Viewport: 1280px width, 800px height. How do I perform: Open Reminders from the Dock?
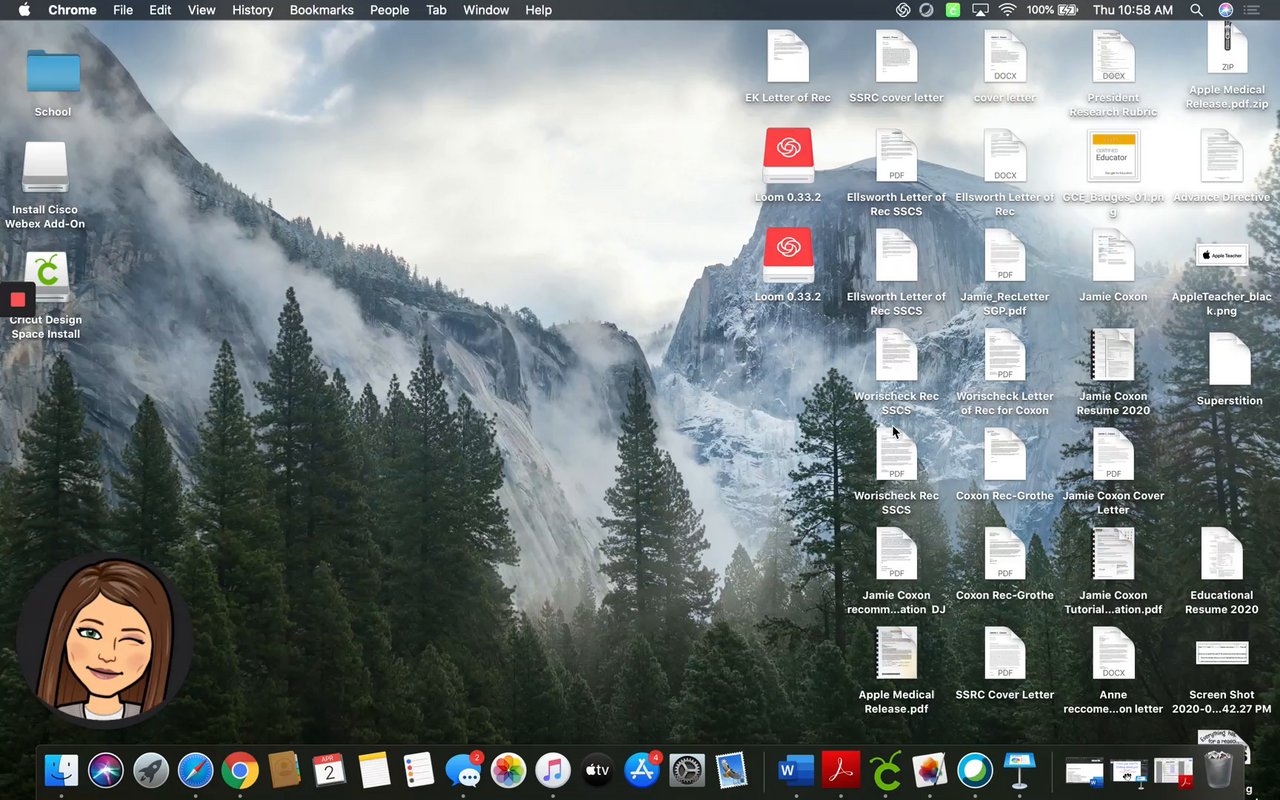418,770
